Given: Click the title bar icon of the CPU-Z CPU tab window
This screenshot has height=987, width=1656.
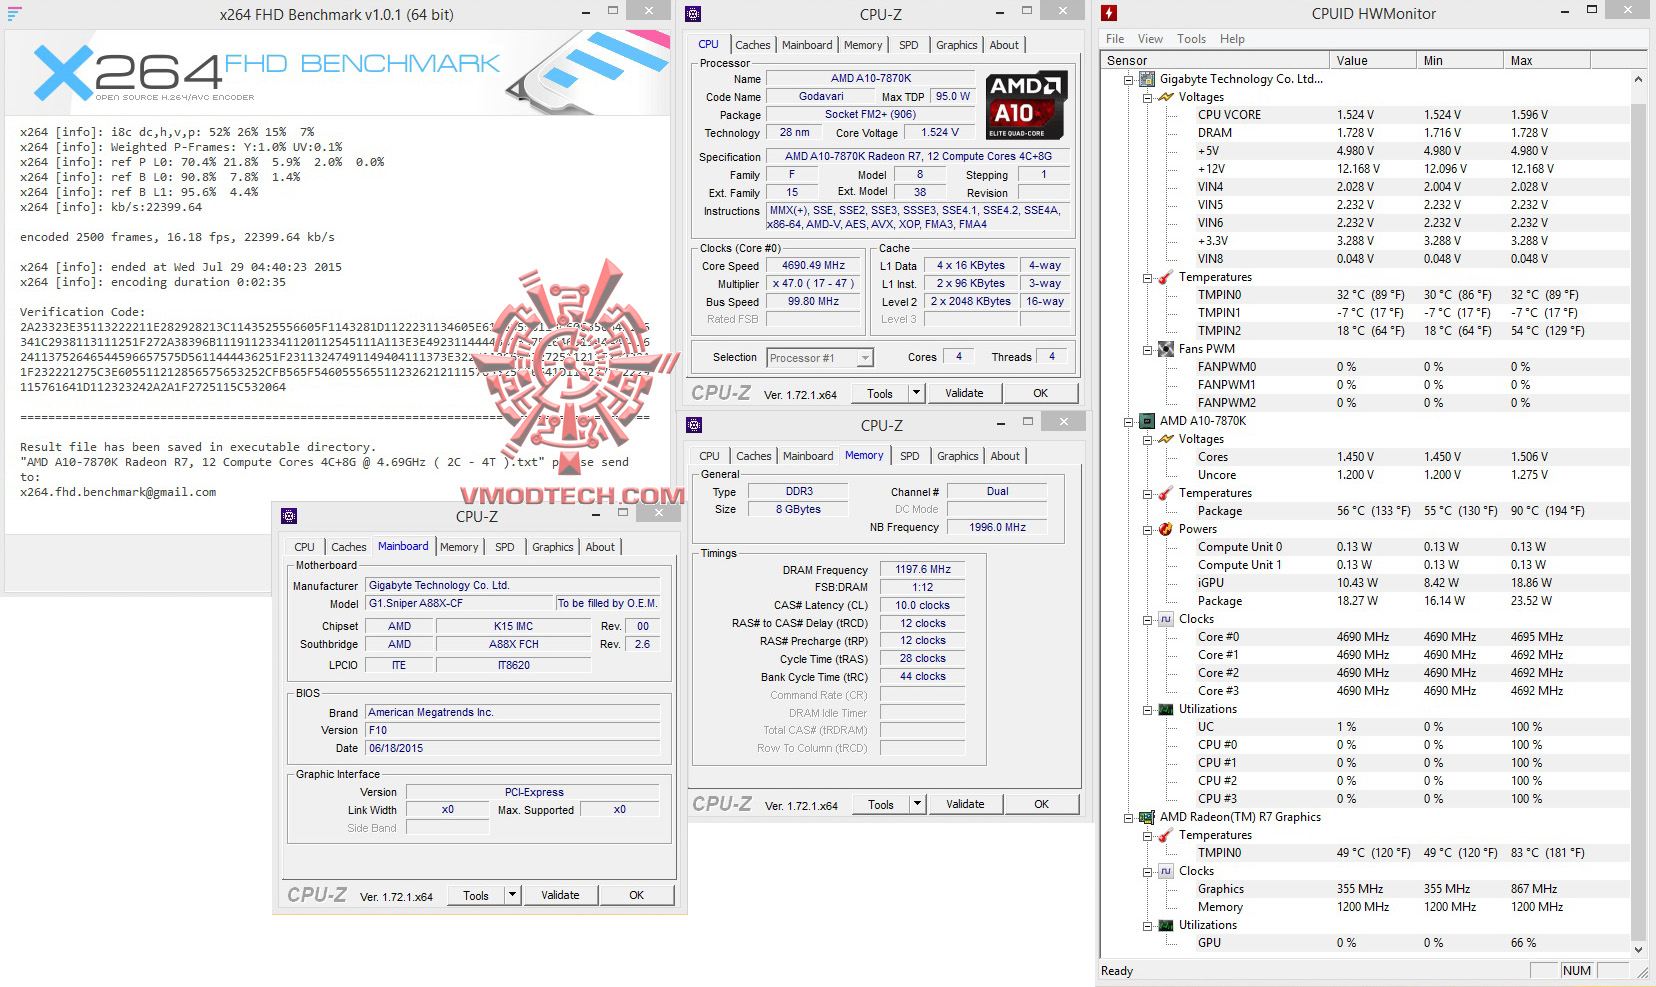Looking at the screenshot, I should (x=693, y=14).
